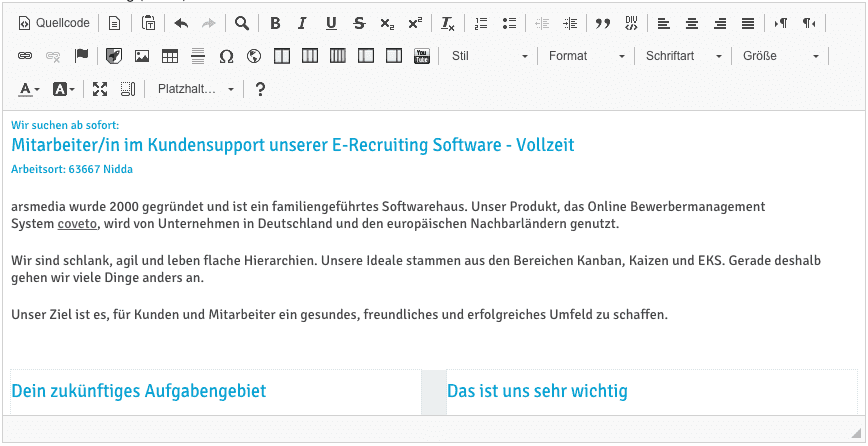Open the Quellcode source view

pos(54,23)
